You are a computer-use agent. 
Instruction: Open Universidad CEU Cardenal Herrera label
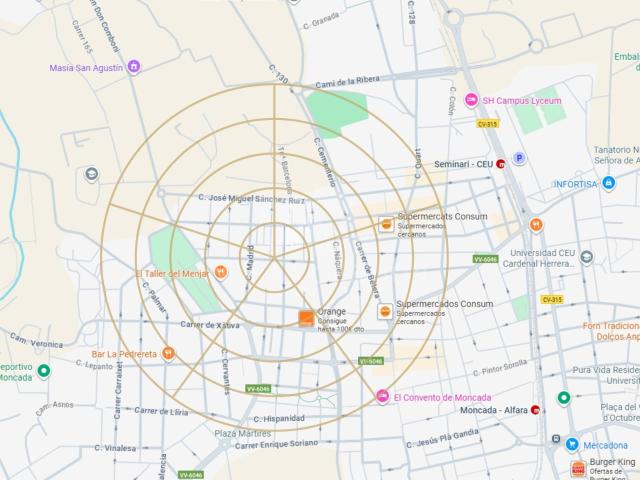pyautogui.click(x=539, y=258)
